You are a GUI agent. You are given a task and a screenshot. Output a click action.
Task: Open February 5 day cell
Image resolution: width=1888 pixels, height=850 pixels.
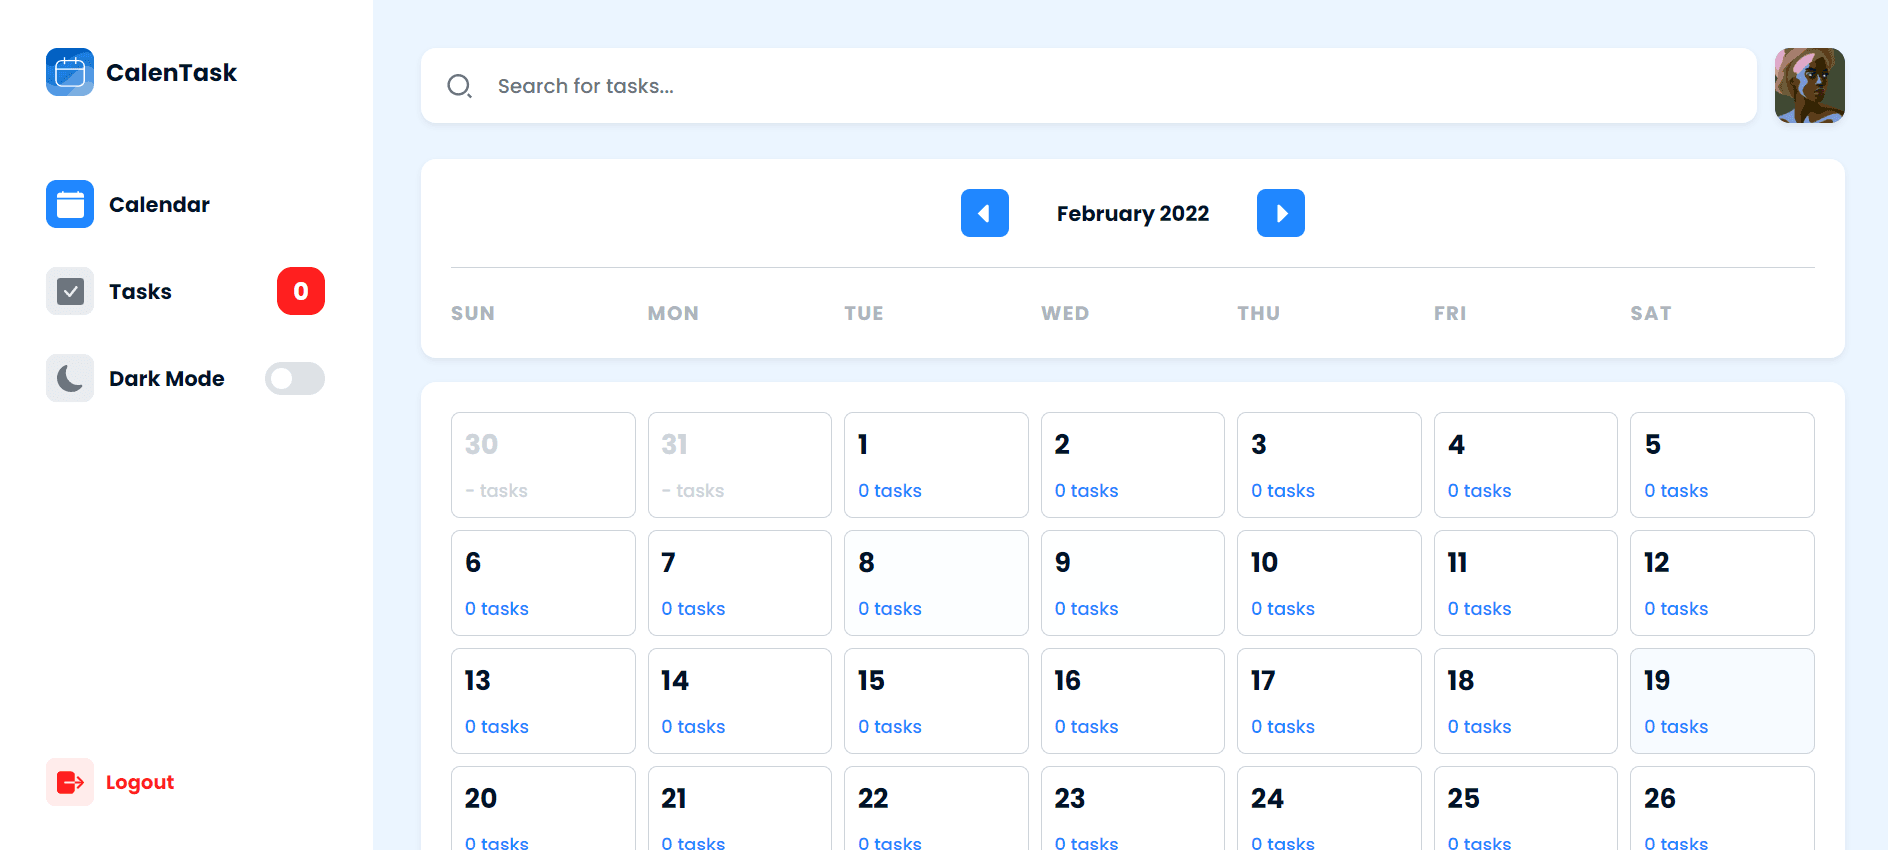point(1722,465)
